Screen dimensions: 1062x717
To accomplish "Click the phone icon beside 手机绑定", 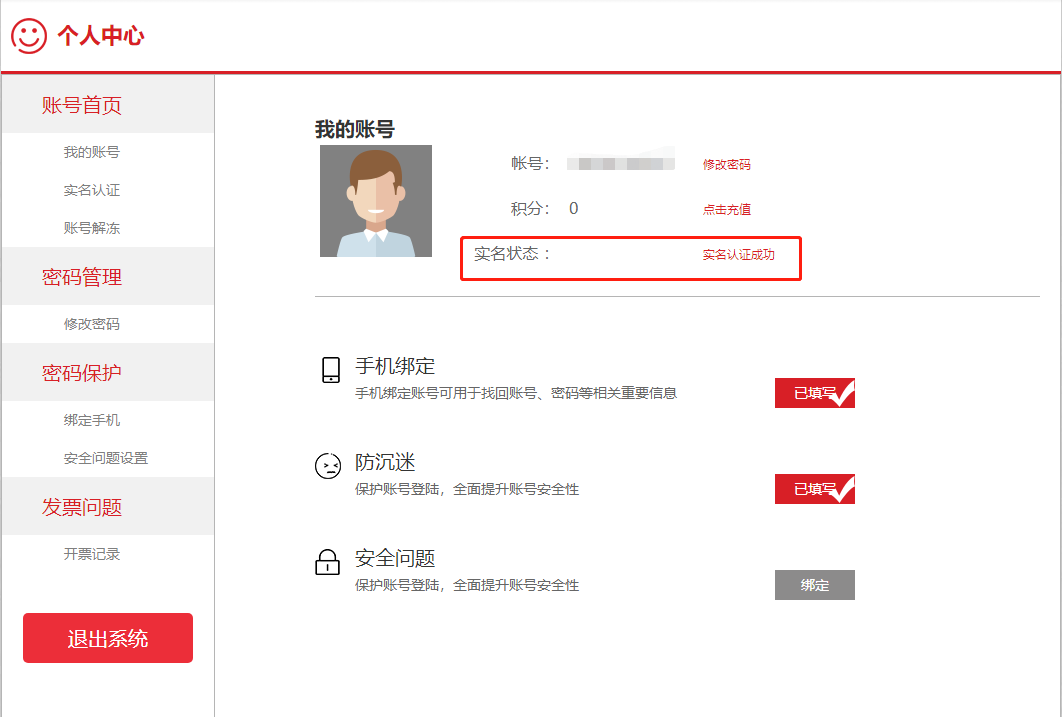I will pyautogui.click(x=331, y=370).
